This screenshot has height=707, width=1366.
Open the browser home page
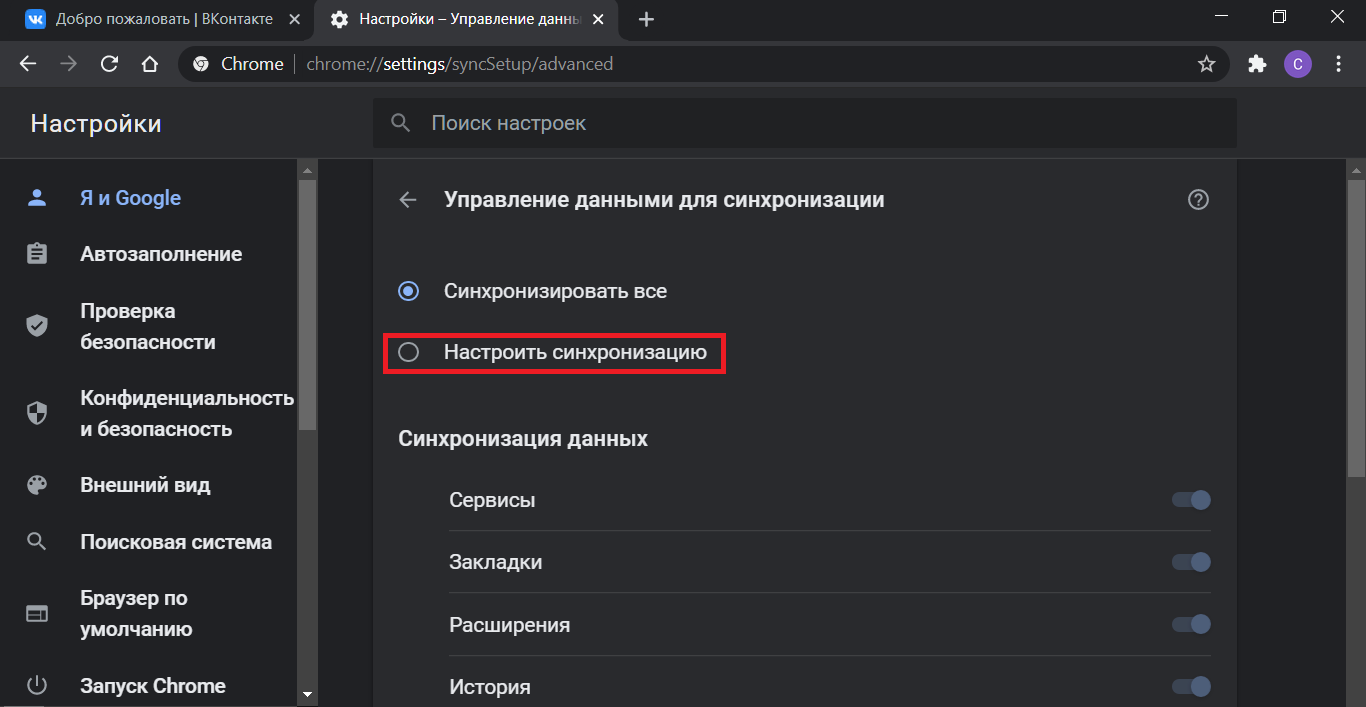point(150,64)
